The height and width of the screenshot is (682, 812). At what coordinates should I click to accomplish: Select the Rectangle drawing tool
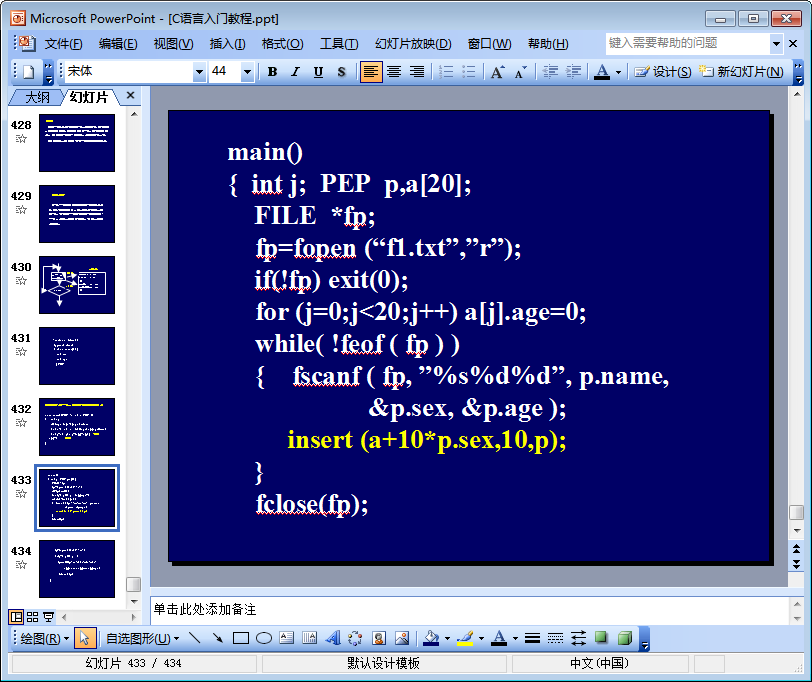(x=241, y=639)
